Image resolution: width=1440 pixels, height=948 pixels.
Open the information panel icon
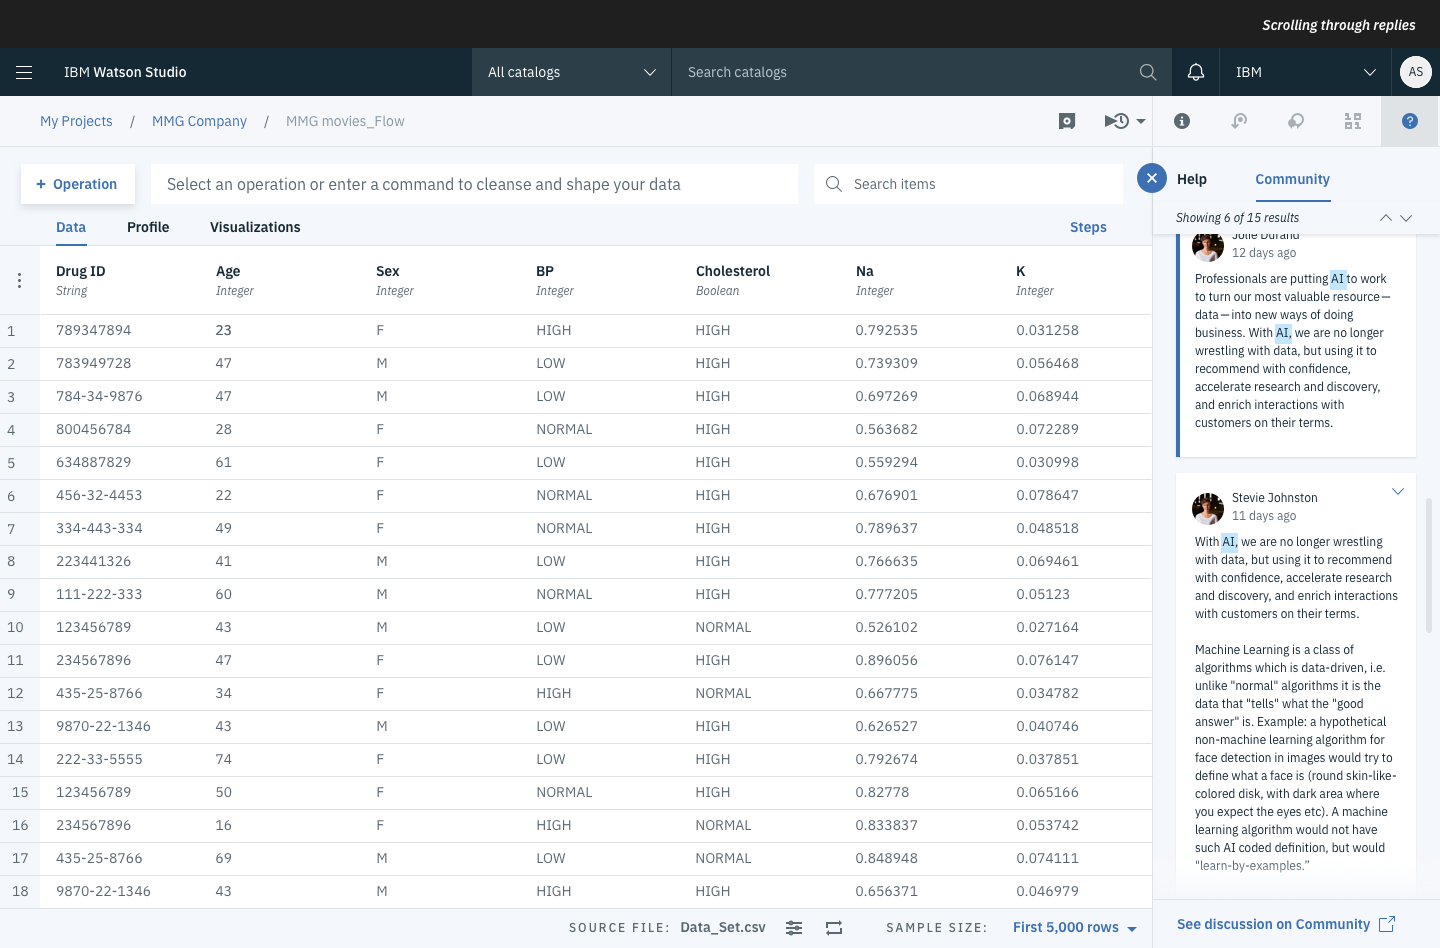tap(1181, 121)
